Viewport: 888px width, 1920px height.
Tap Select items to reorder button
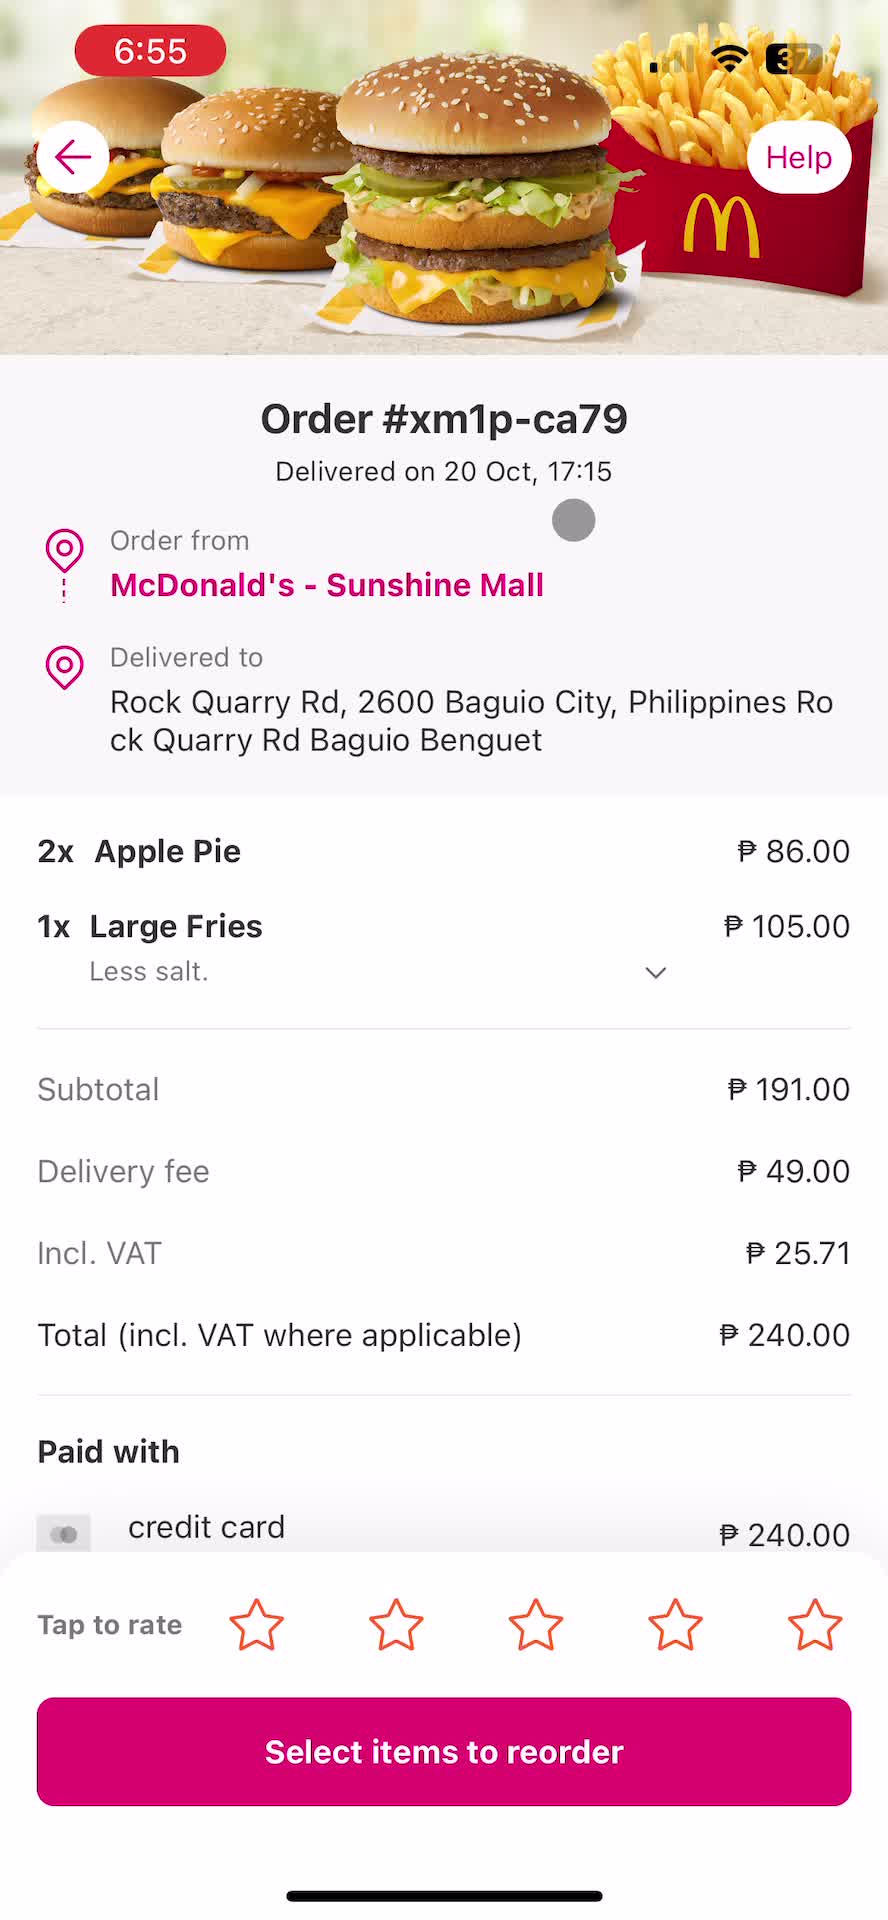[444, 1751]
